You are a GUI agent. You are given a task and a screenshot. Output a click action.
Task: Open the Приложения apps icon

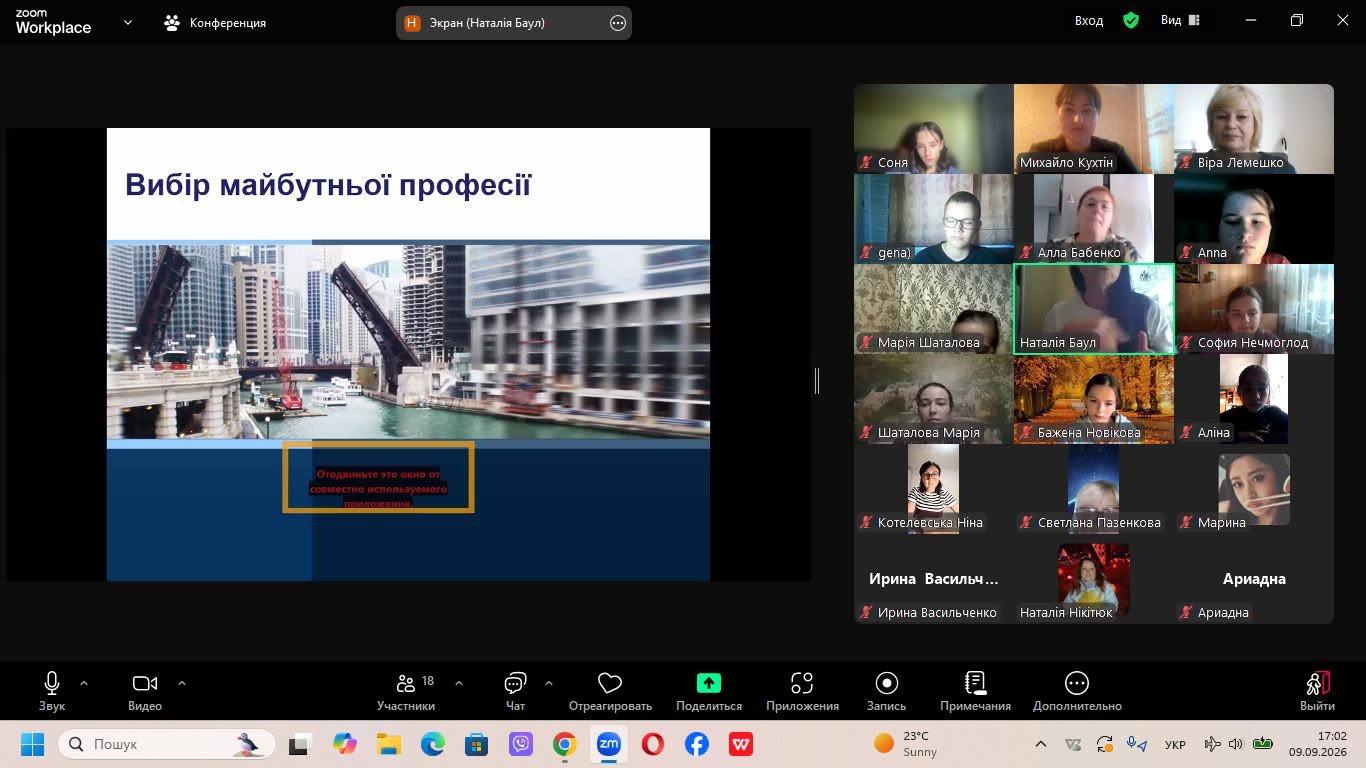[802, 683]
